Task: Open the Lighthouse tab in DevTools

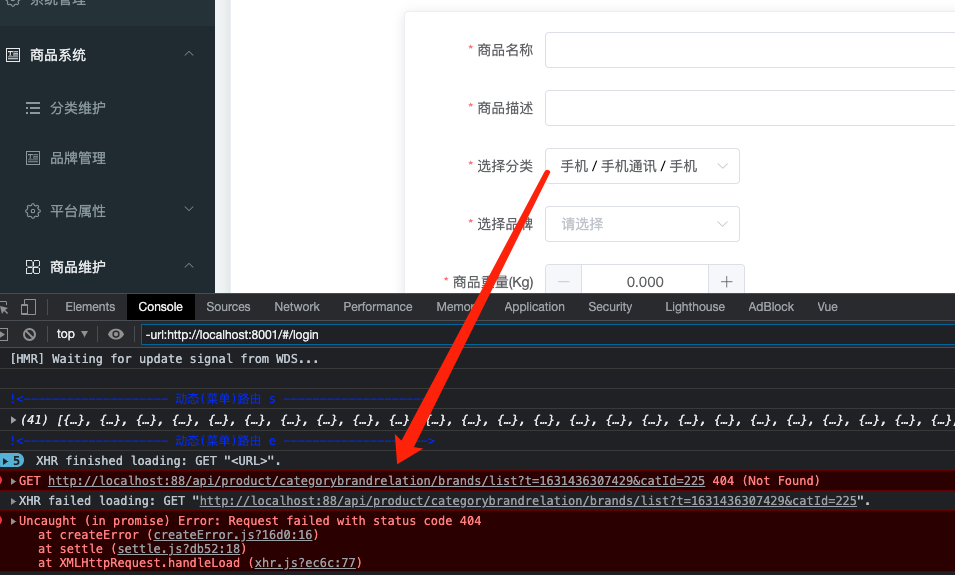Action: (x=695, y=307)
